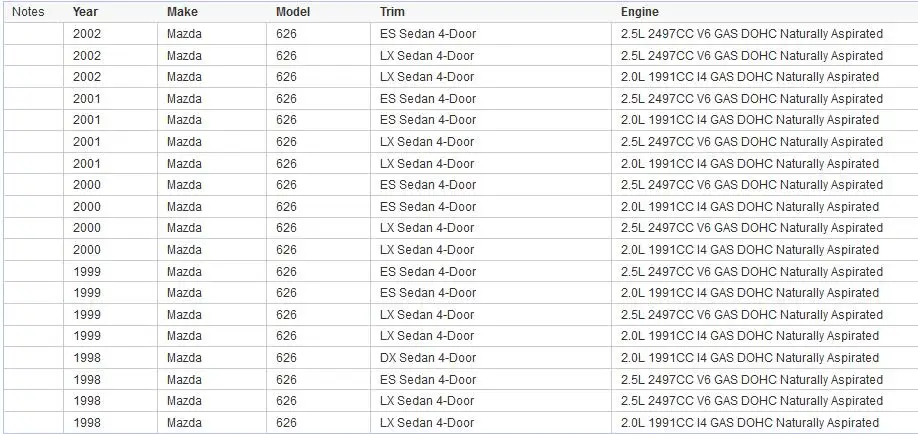Image resolution: width=918 pixels, height=434 pixels.
Task: Click the empty Notes cell in the 1998 DX row
Action: [x=33, y=358]
